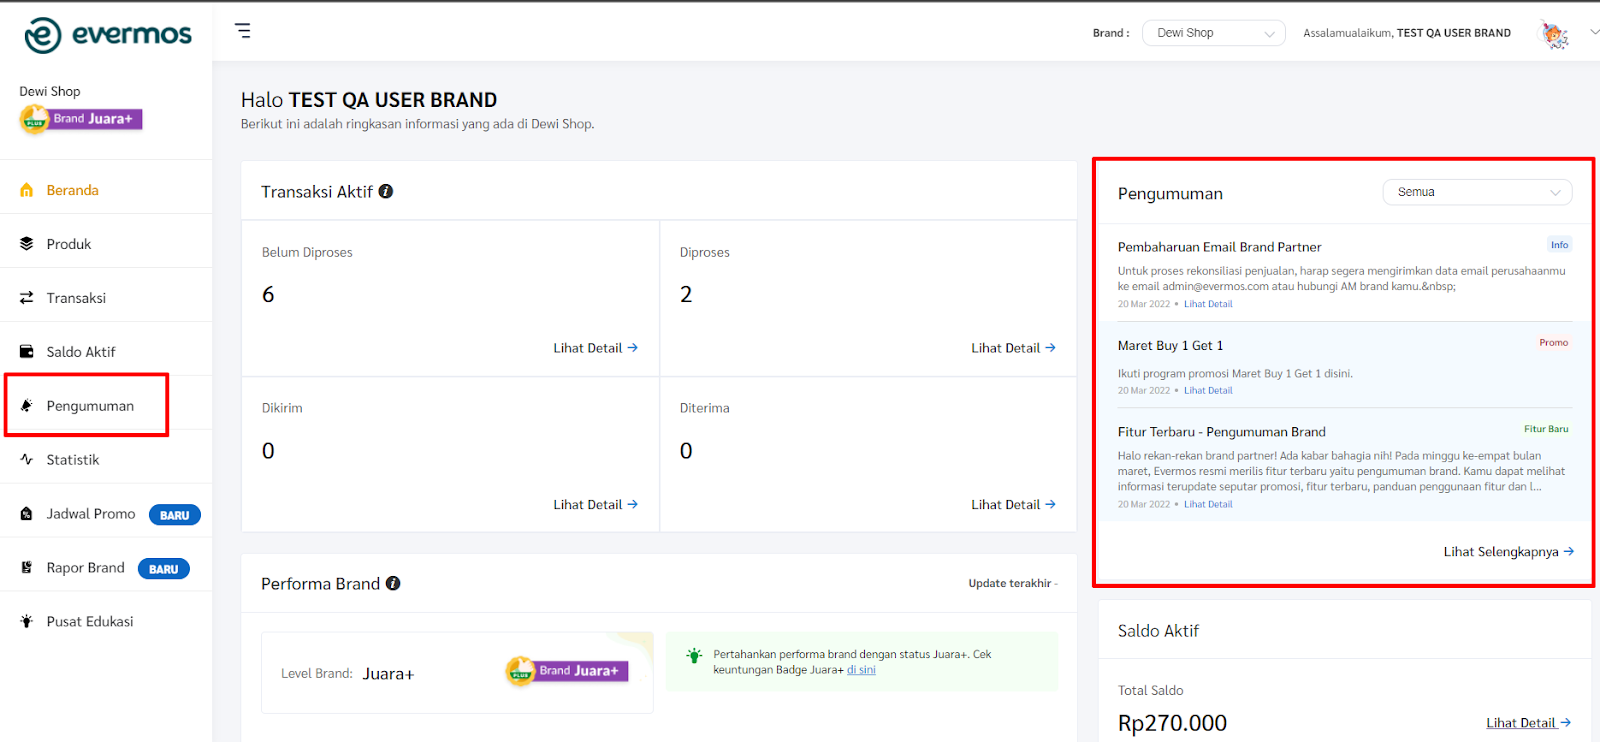Click the Beranda home icon
This screenshot has height=742, width=1600.
(x=27, y=190)
